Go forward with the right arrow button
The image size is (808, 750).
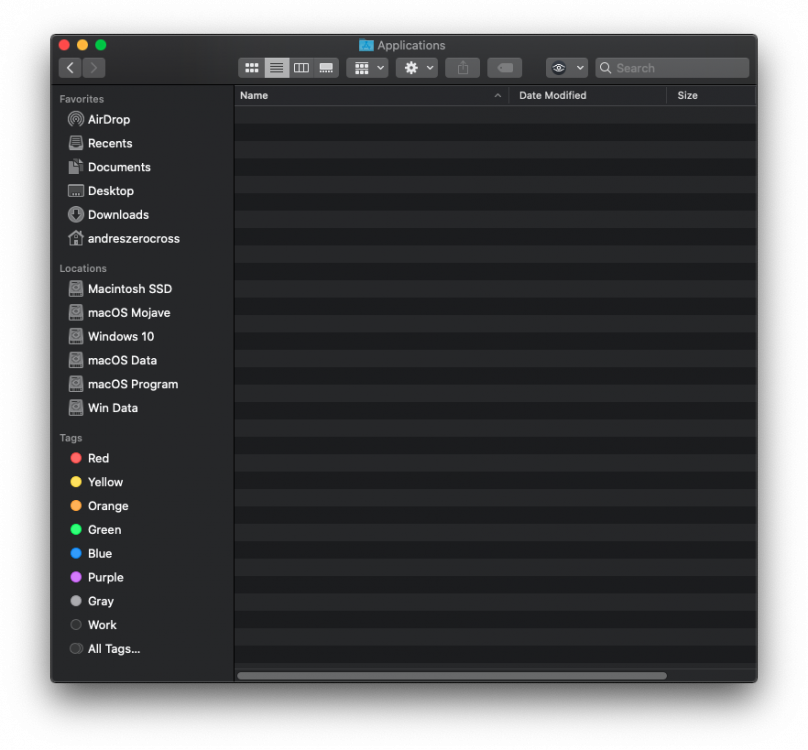[x=94, y=68]
